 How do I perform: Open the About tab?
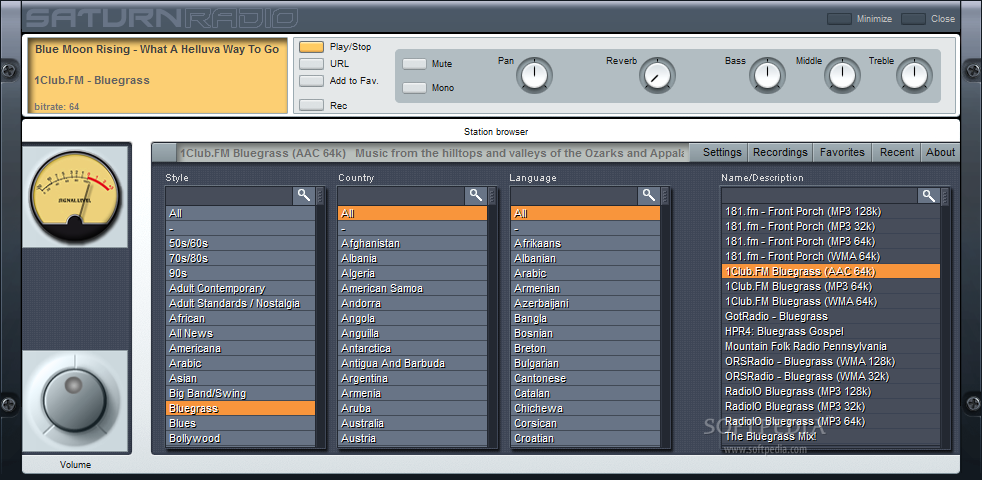coord(940,152)
